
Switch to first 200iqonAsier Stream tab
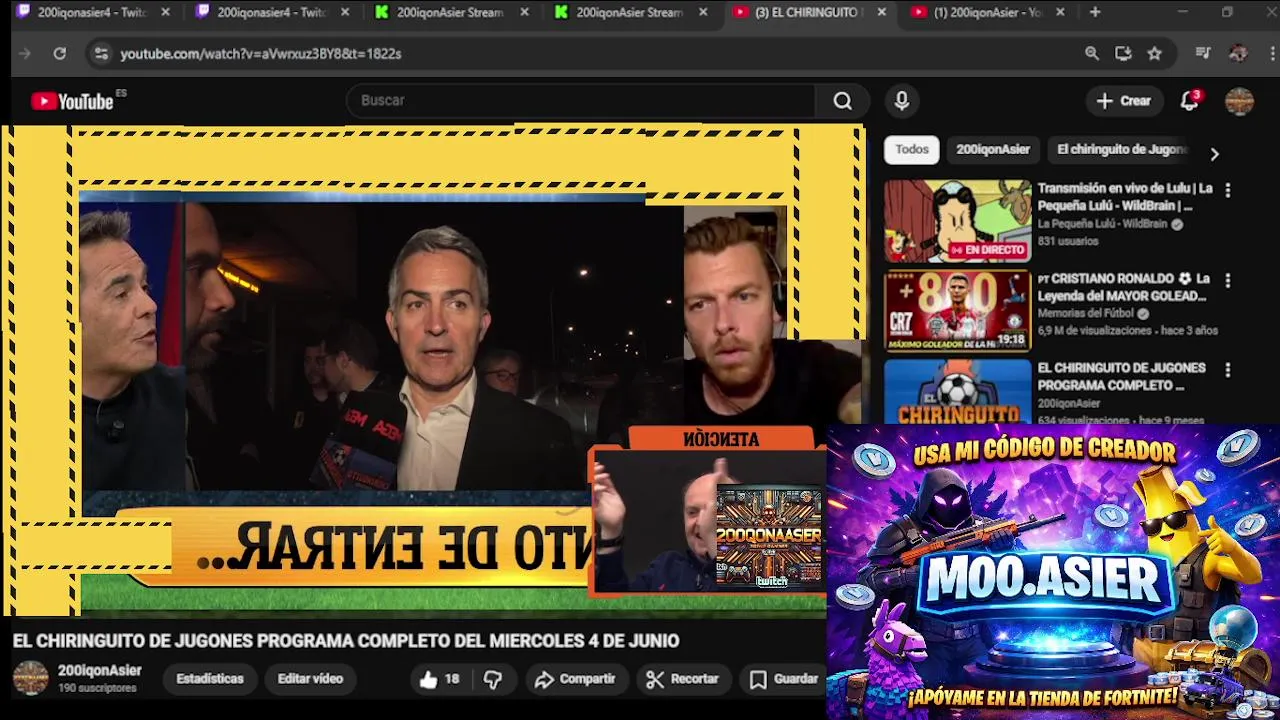451,12
